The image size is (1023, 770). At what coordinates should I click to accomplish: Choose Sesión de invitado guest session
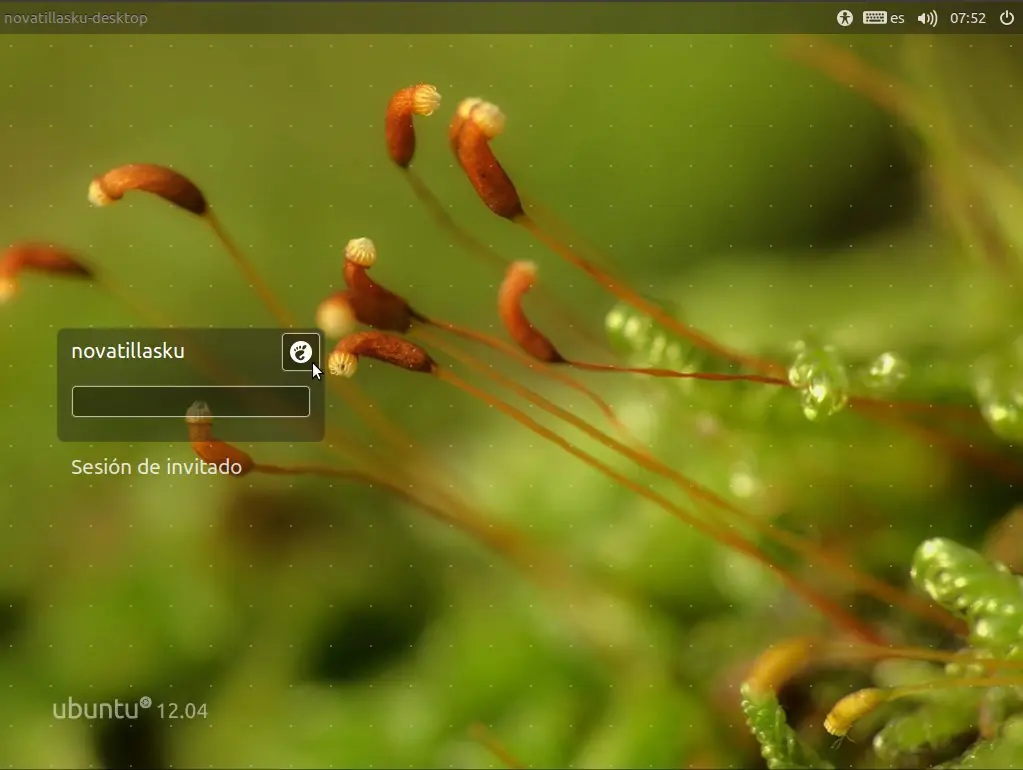pyautogui.click(x=157, y=467)
